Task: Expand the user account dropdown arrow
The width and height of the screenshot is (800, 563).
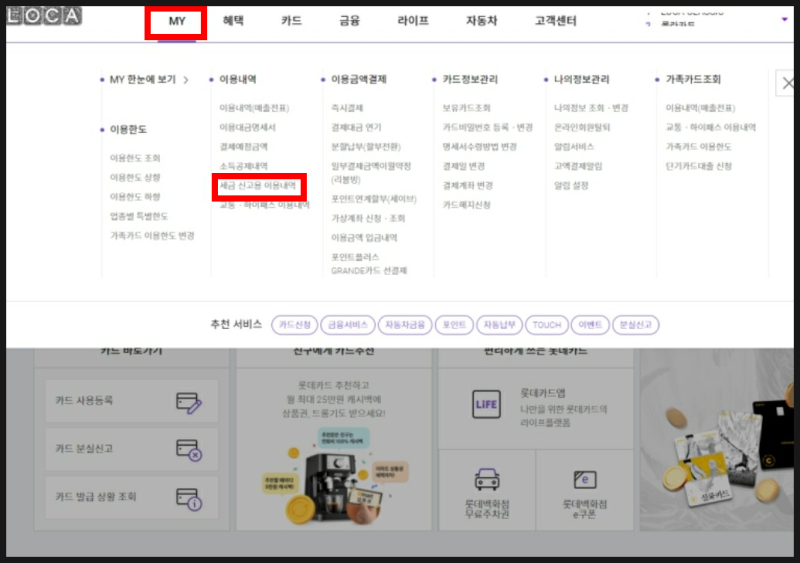Action: (x=784, y=19)
